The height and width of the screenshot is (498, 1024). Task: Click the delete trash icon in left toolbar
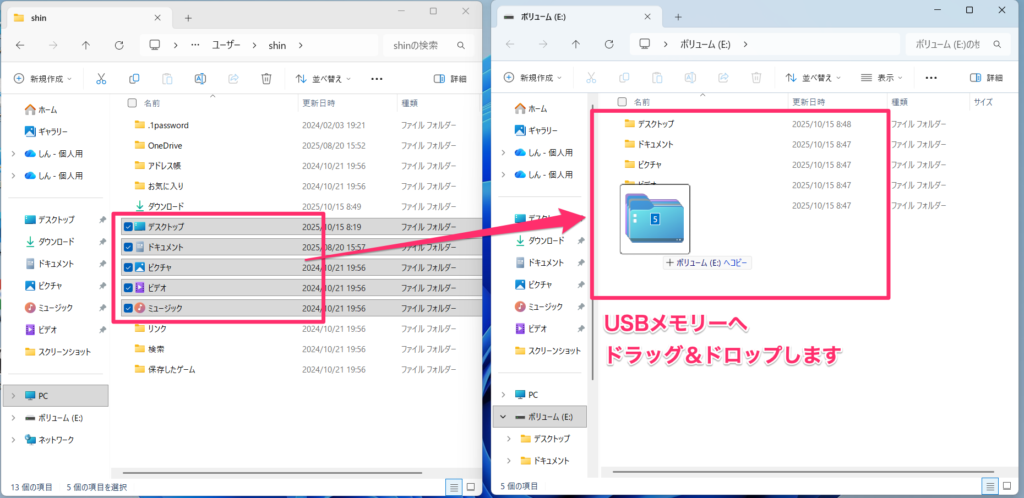coord(266,79)
